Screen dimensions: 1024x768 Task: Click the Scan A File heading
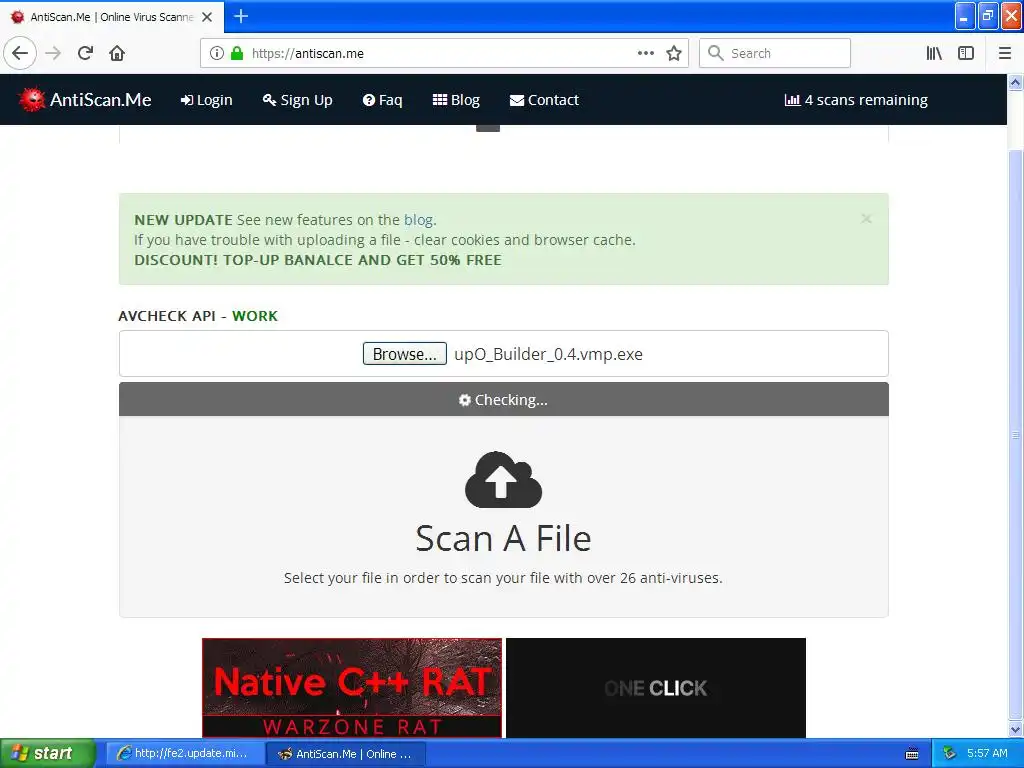coord(503,539)
